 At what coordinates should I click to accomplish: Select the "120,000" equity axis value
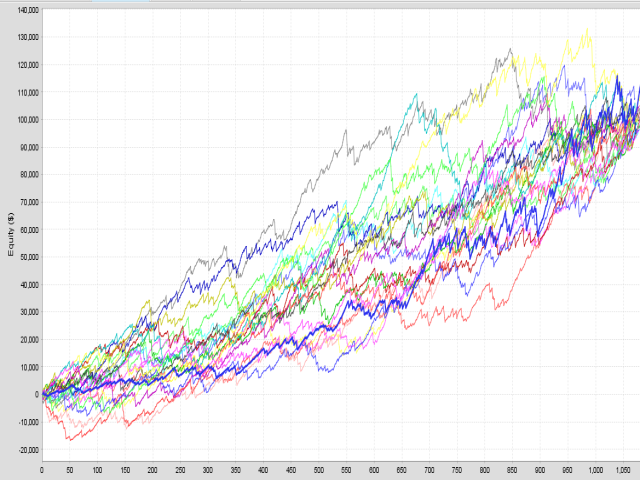coord(28,65)
